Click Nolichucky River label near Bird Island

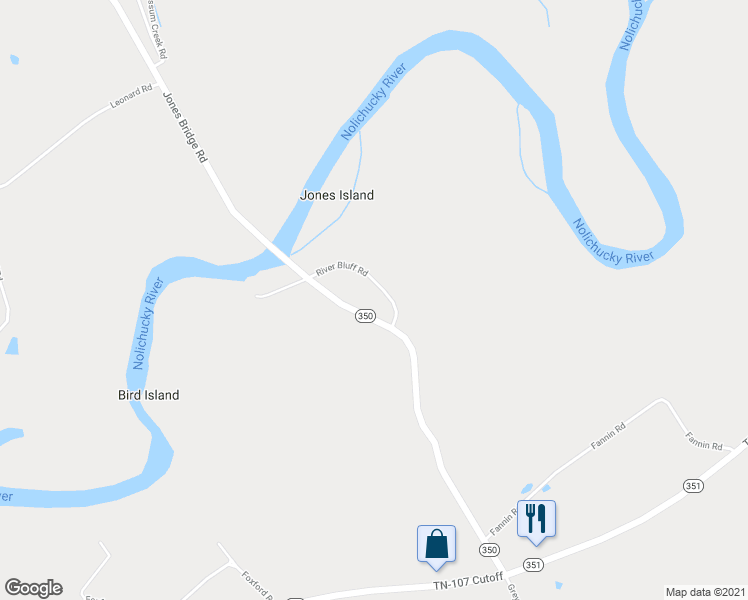148,323
